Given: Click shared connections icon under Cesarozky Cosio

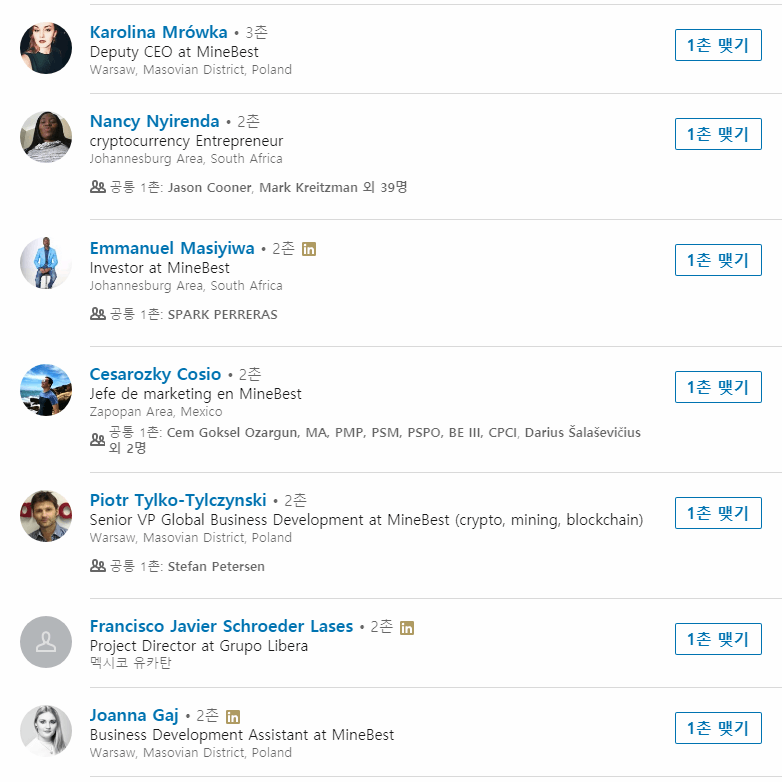Looking at the screenshot, I should [98, 440].
